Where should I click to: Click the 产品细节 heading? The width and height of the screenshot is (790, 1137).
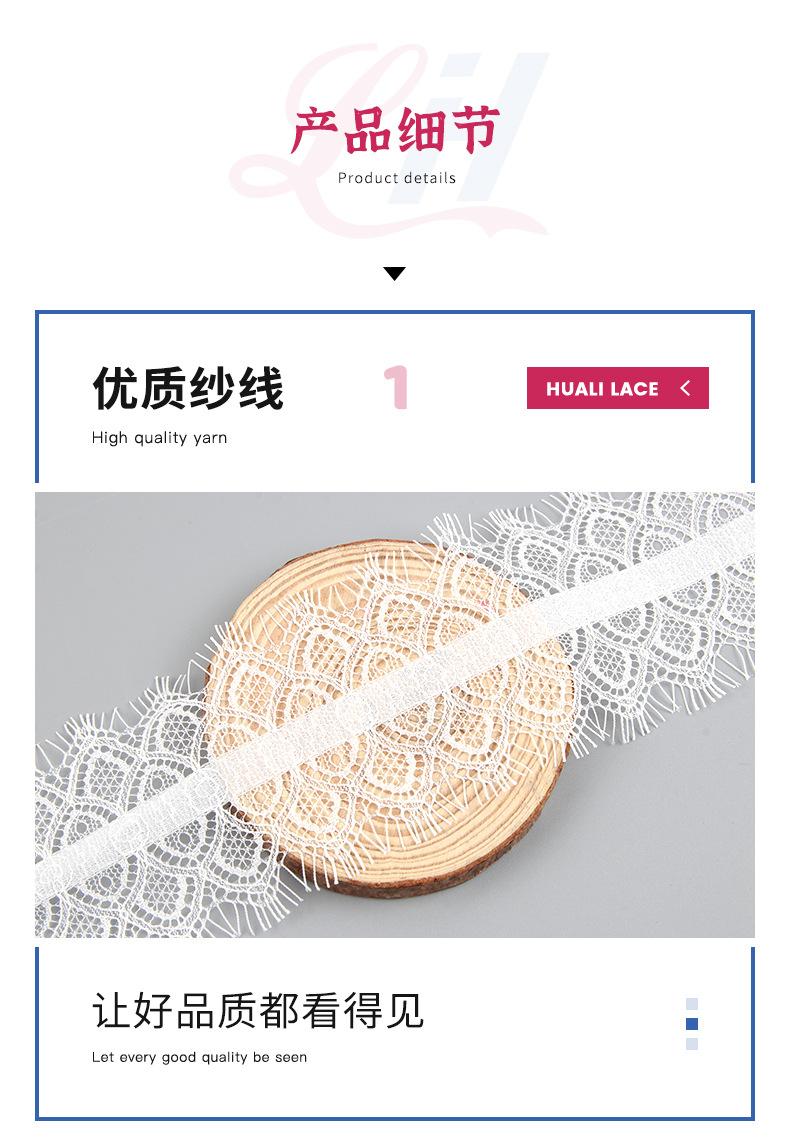(395, 131)
